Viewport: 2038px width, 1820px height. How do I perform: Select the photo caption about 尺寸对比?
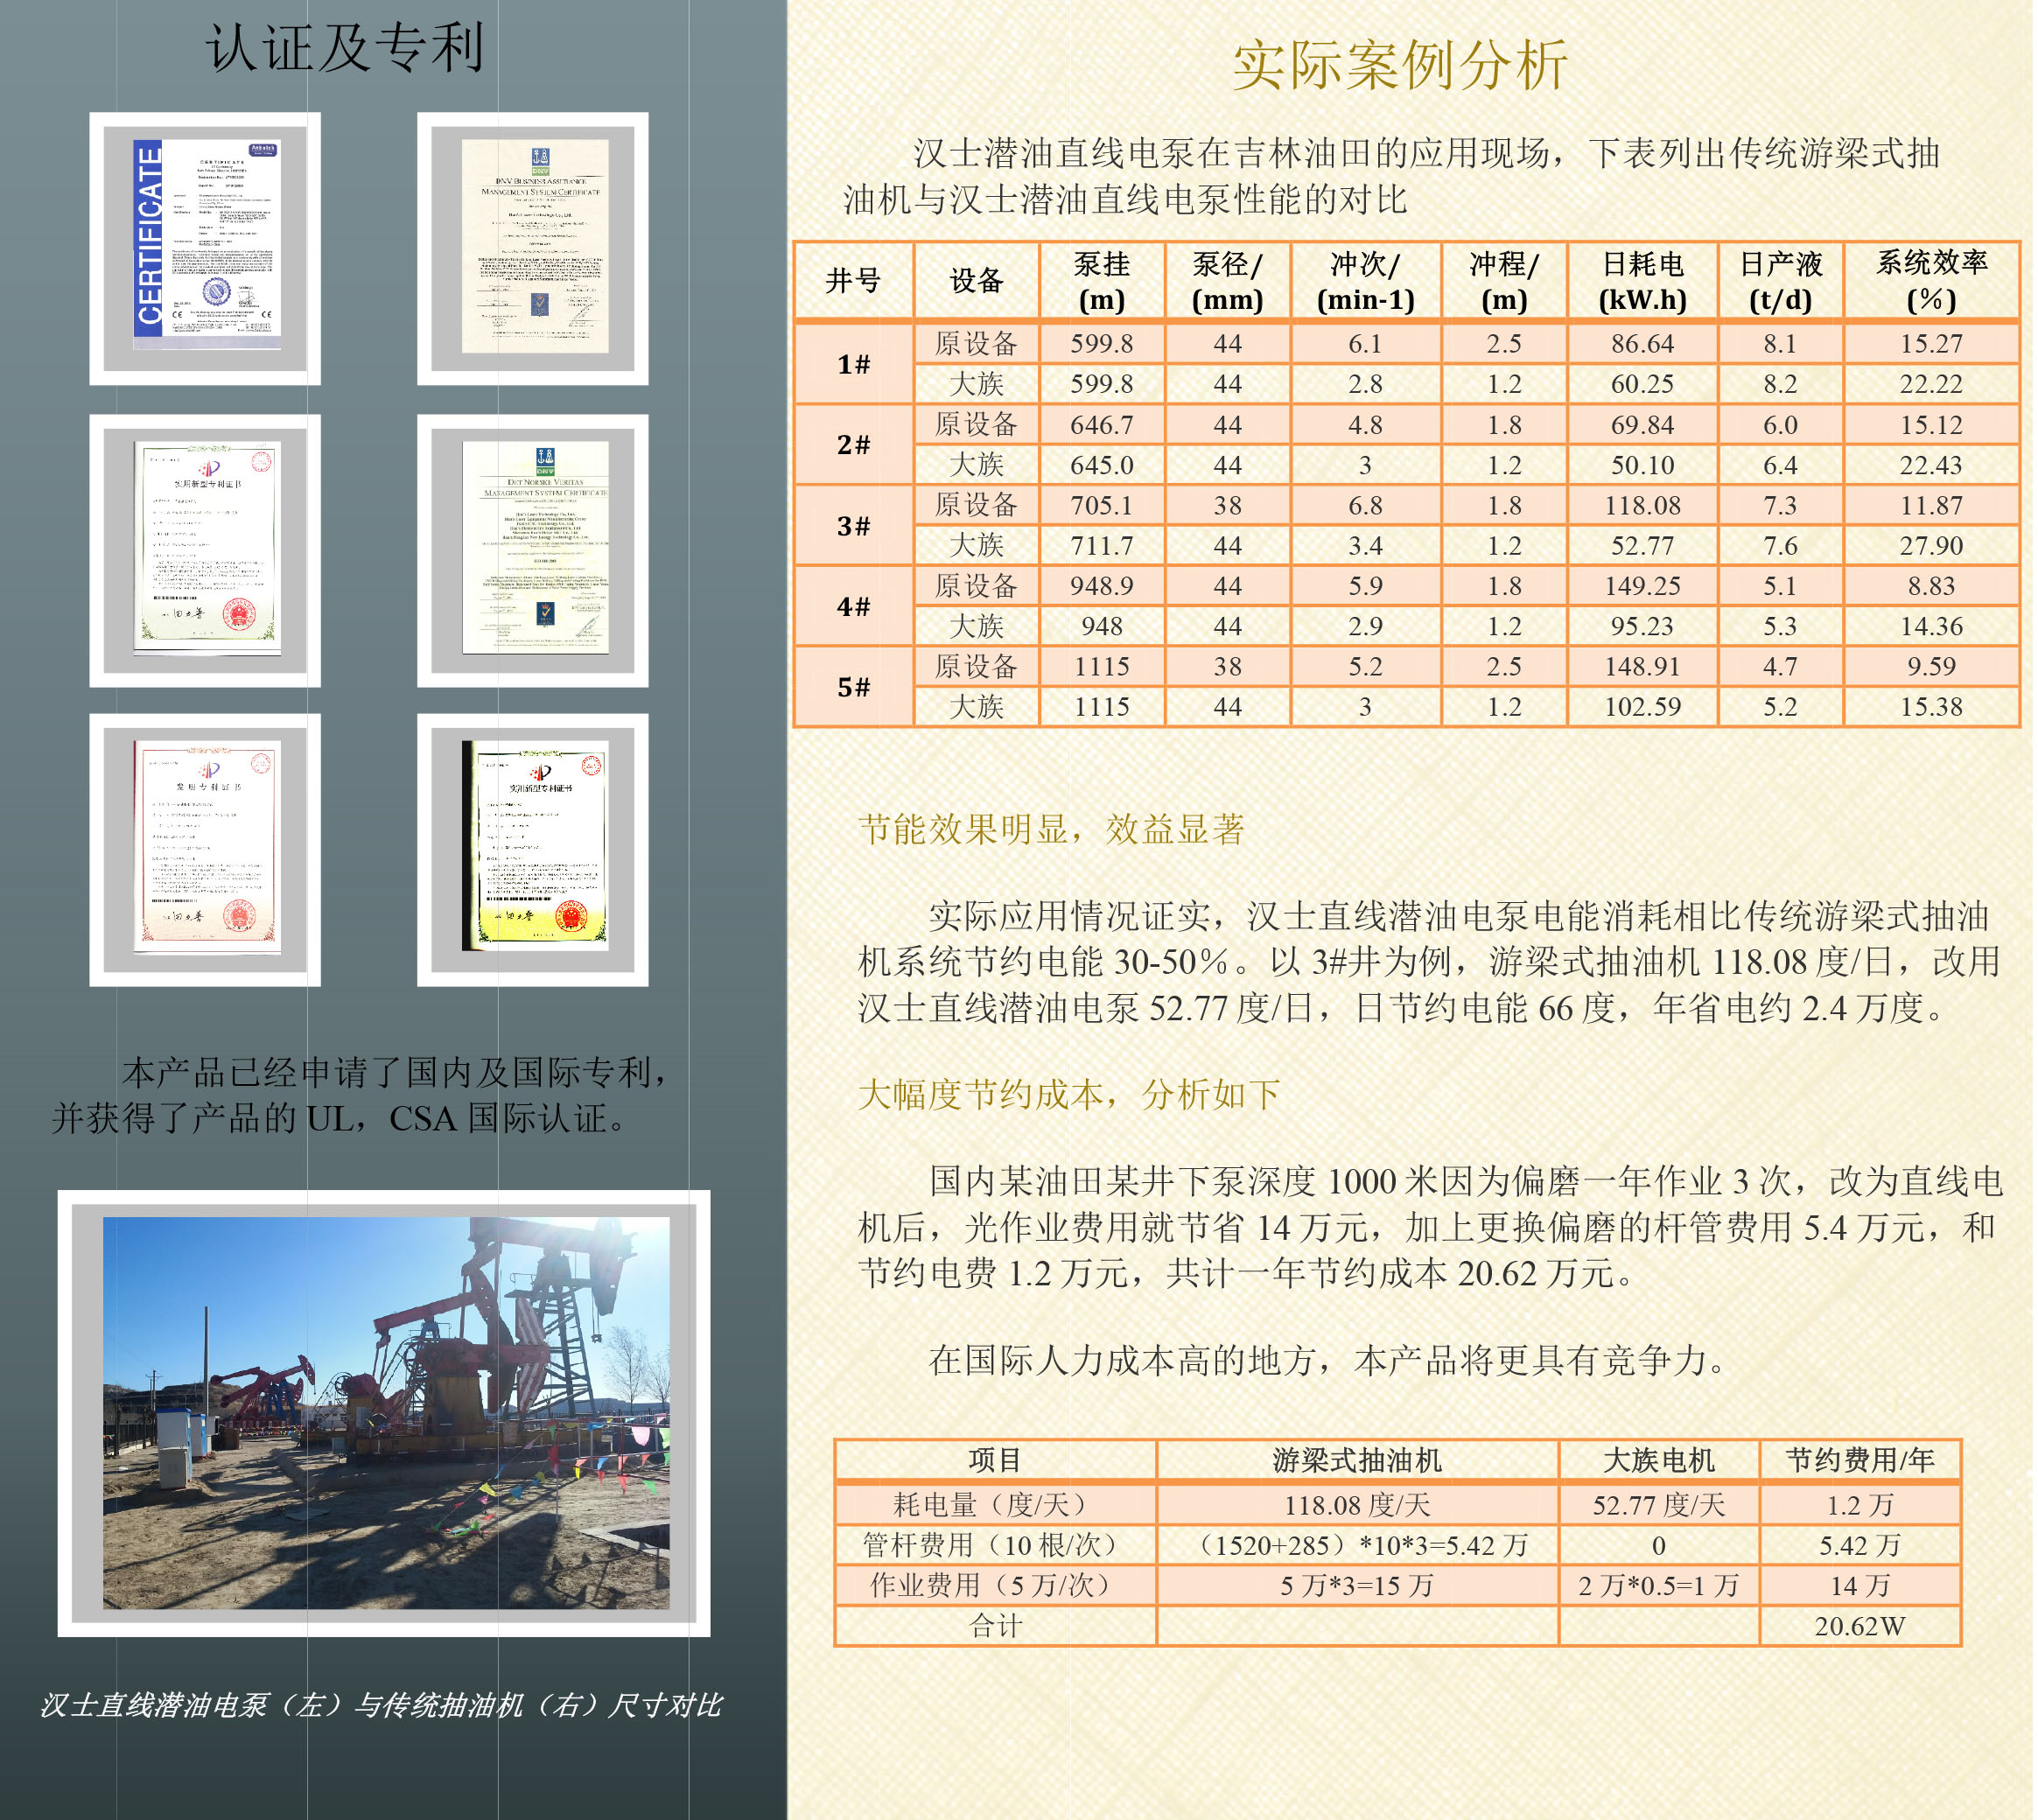pyautogui.click(x=381, y=1705)
